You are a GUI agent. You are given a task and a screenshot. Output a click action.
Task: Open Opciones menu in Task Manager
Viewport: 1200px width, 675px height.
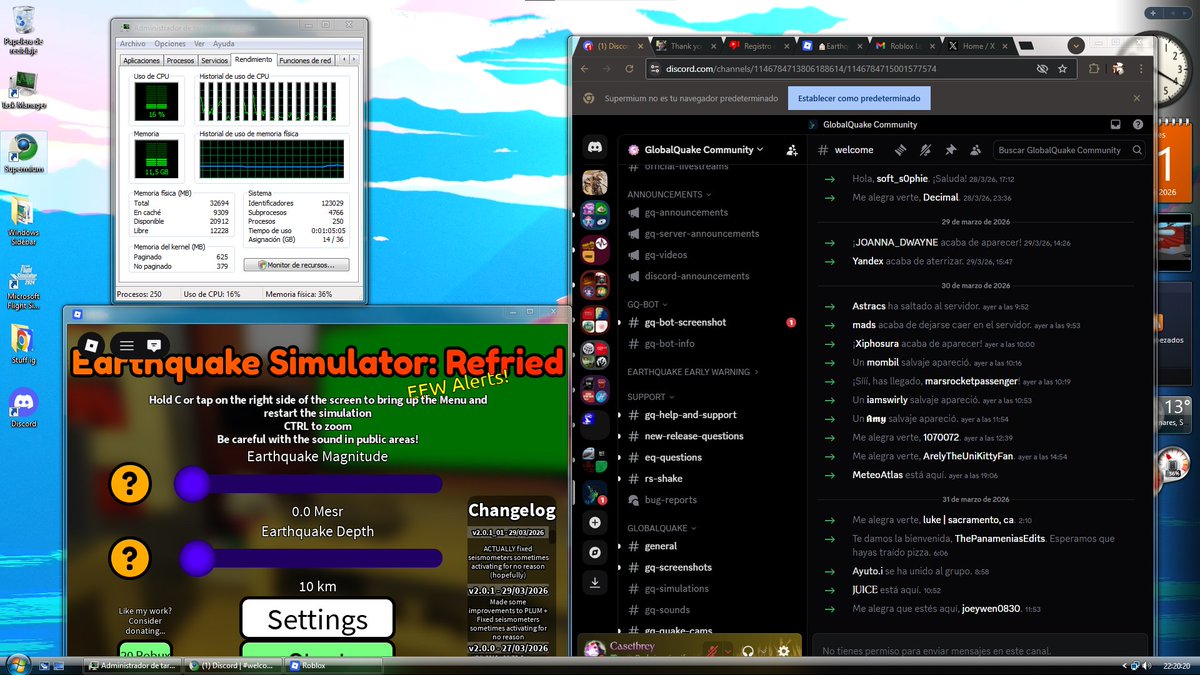pyautogui.click(x=169, y=44)
